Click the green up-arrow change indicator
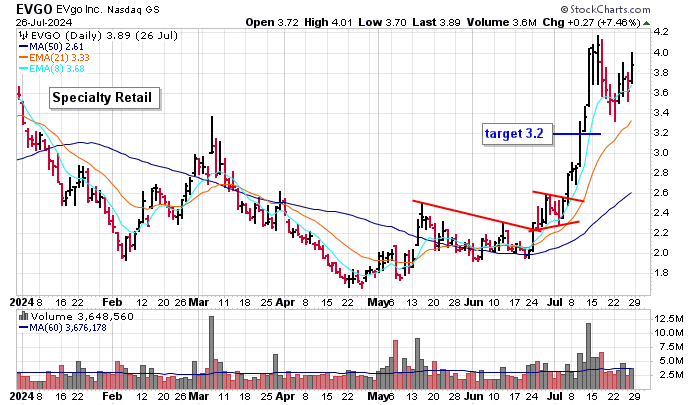Screen dimensions: 700x405 pos(646,23)
